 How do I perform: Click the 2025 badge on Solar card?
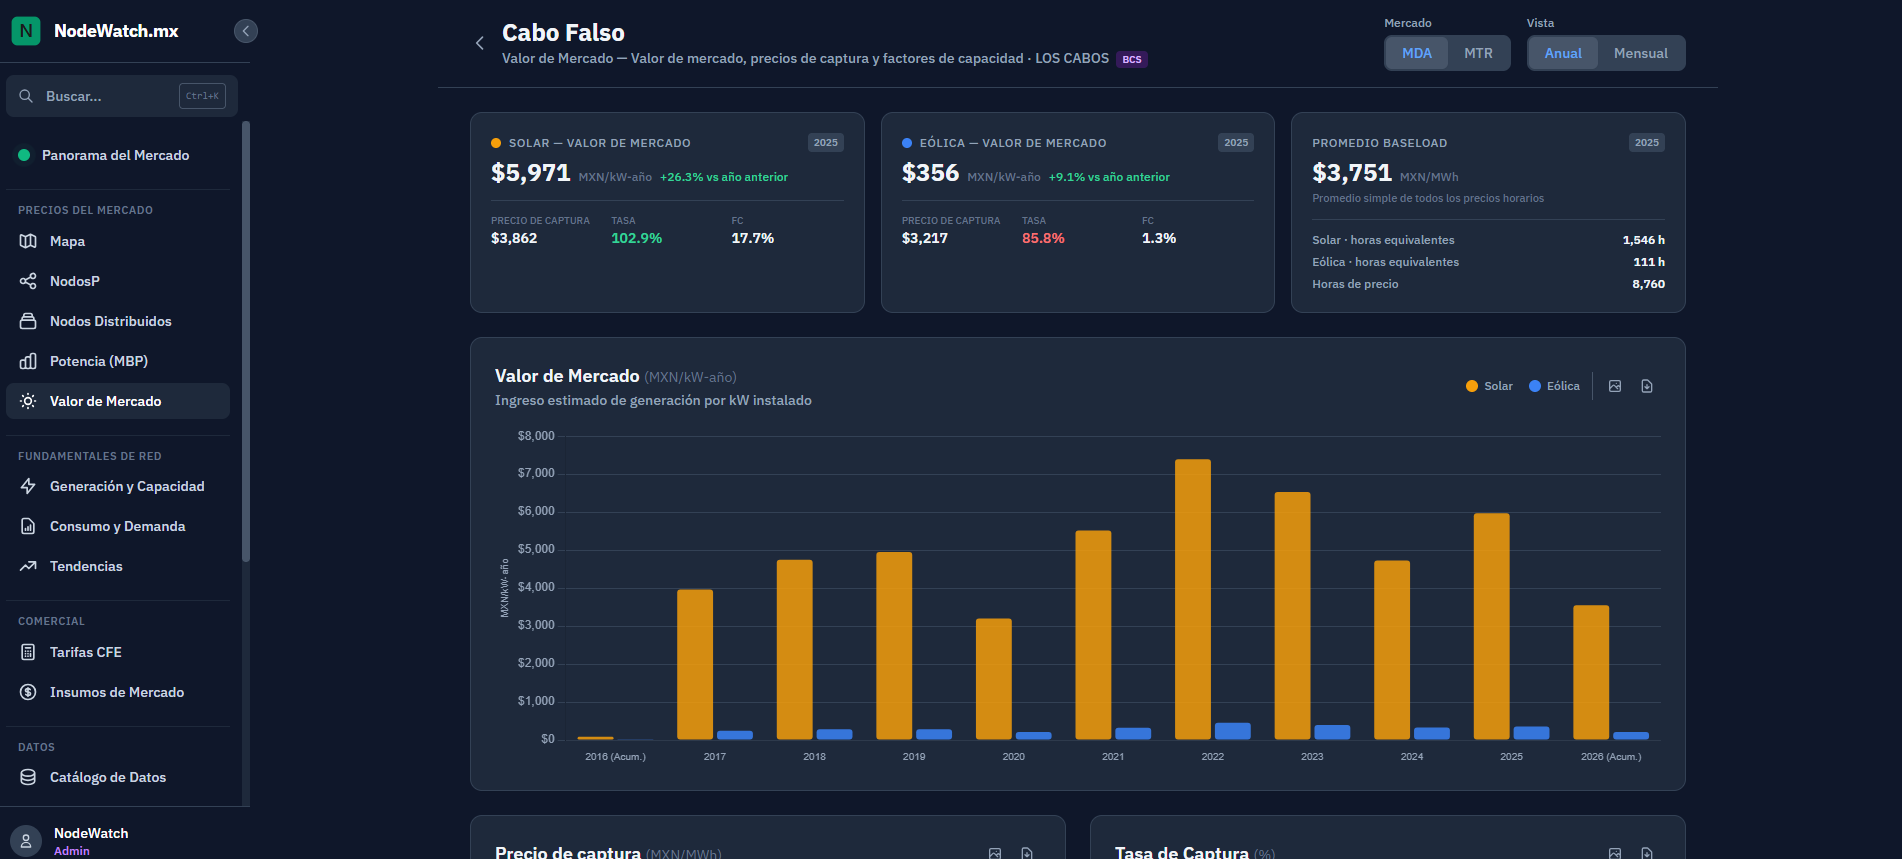tap(826, 143)
